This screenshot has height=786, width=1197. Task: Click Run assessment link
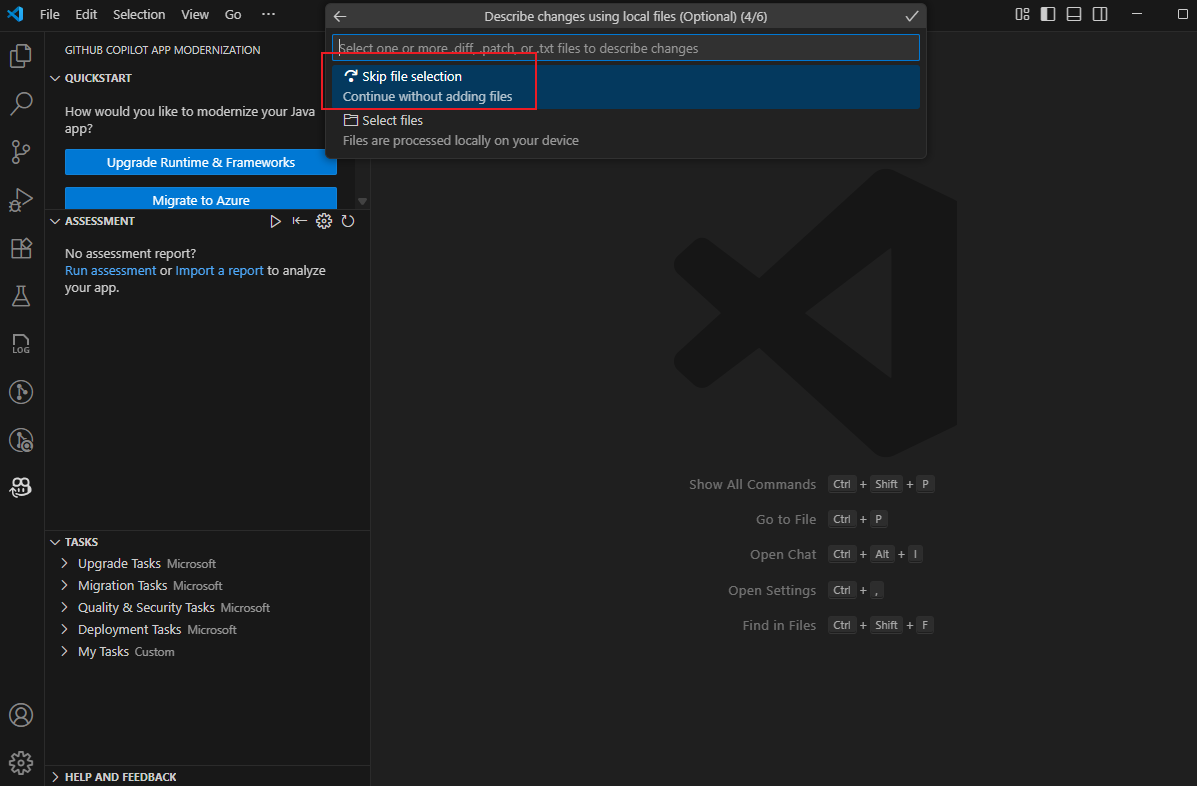click(x=110, y=270)
